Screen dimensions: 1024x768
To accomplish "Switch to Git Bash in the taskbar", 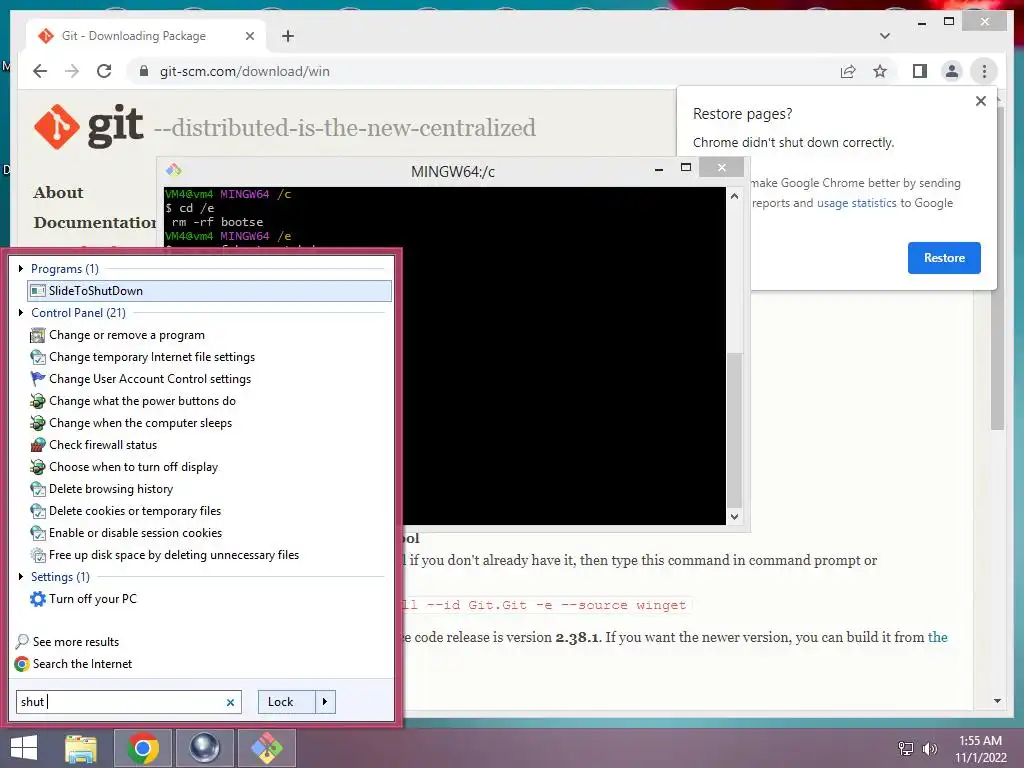I will (267, 748).
